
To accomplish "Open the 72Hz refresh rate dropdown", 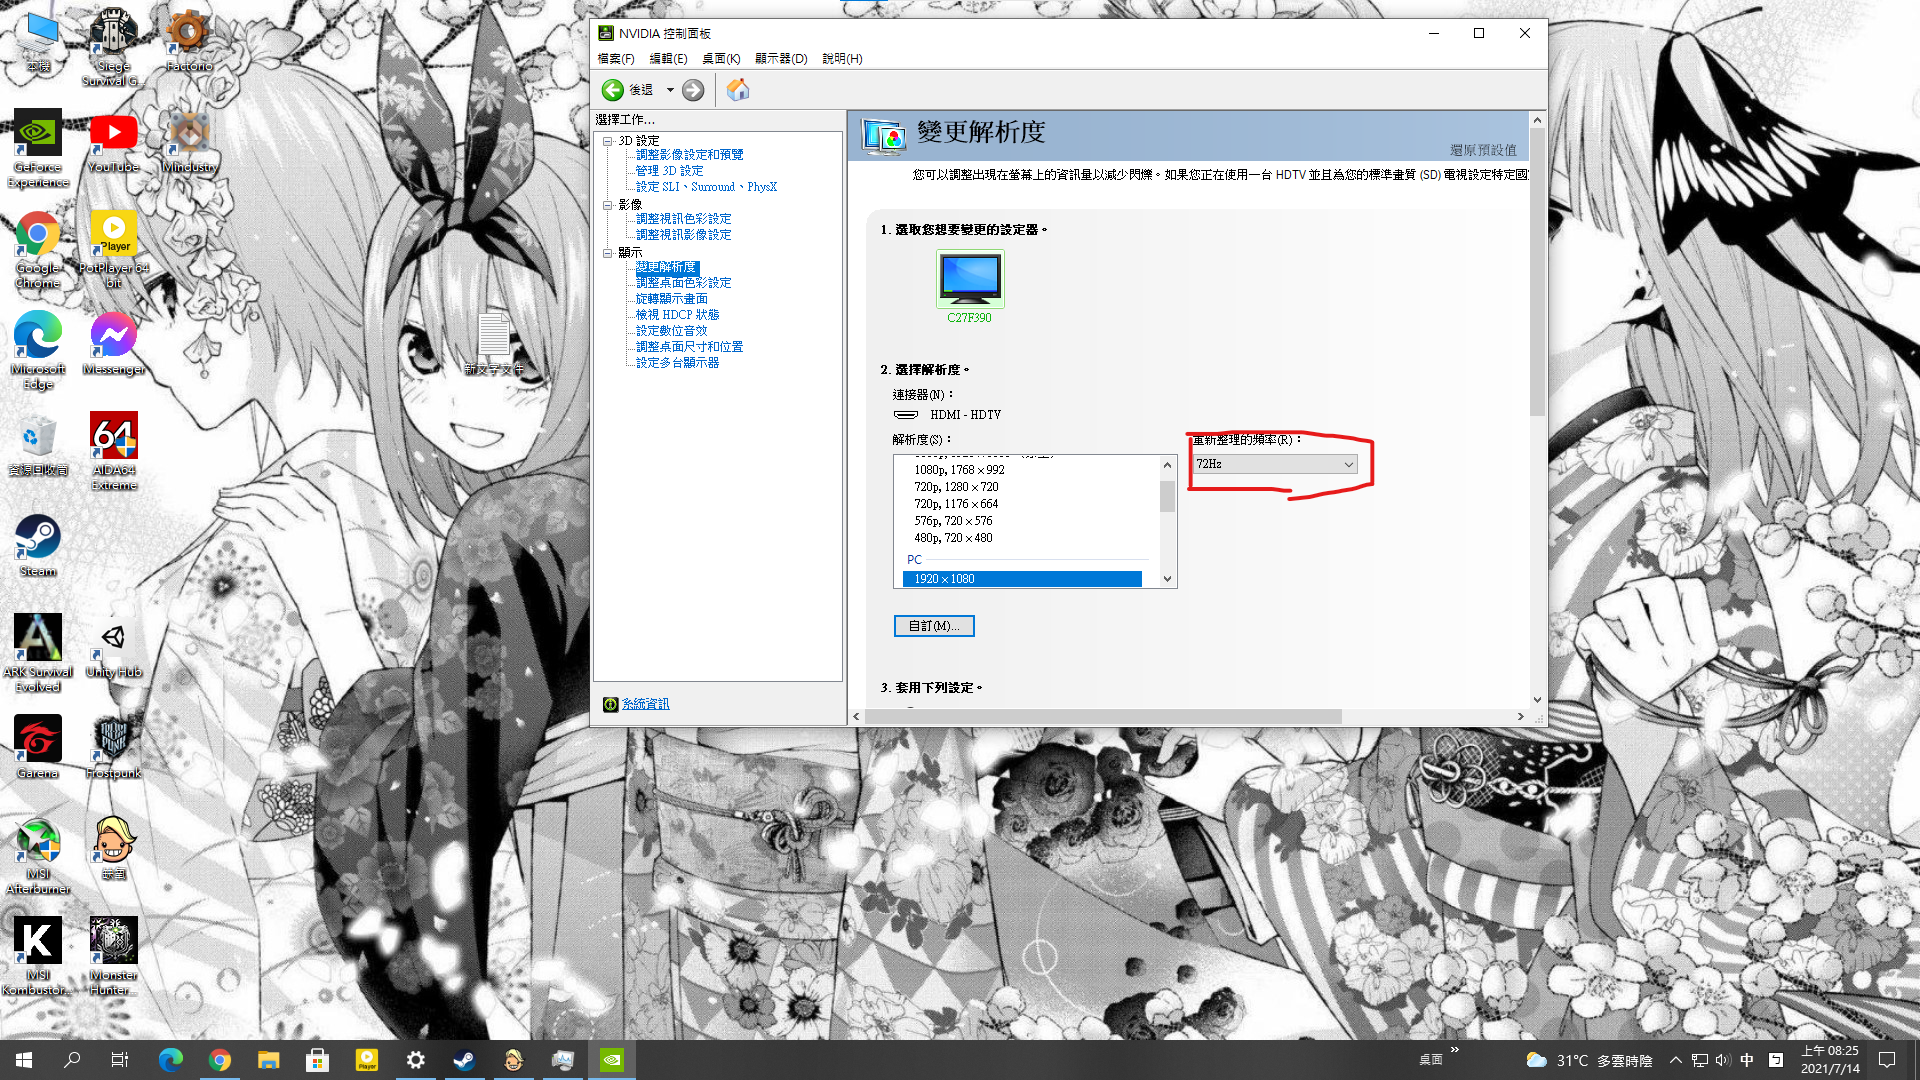I will coord(1275,464).
